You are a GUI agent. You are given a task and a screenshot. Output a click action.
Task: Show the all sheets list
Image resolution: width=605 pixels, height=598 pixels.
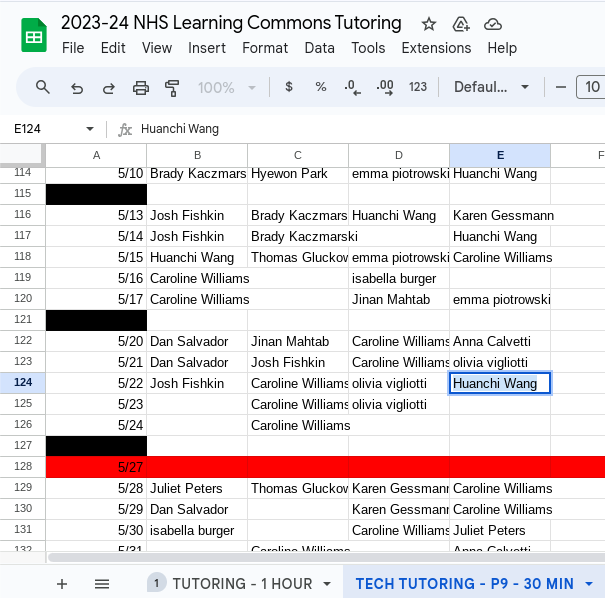(x=102, y=584)
